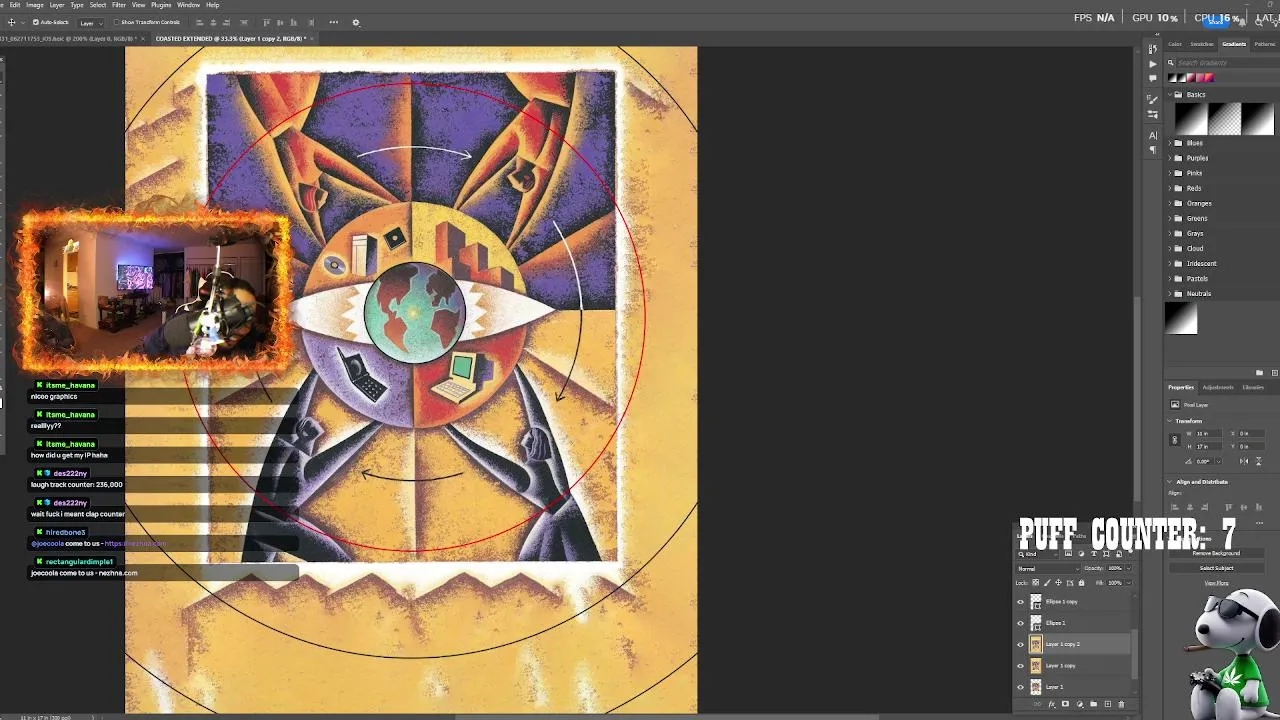Filter layers by type T icon
The height and width of the screenshot is (720, 1280).
tap(1094, 554)
